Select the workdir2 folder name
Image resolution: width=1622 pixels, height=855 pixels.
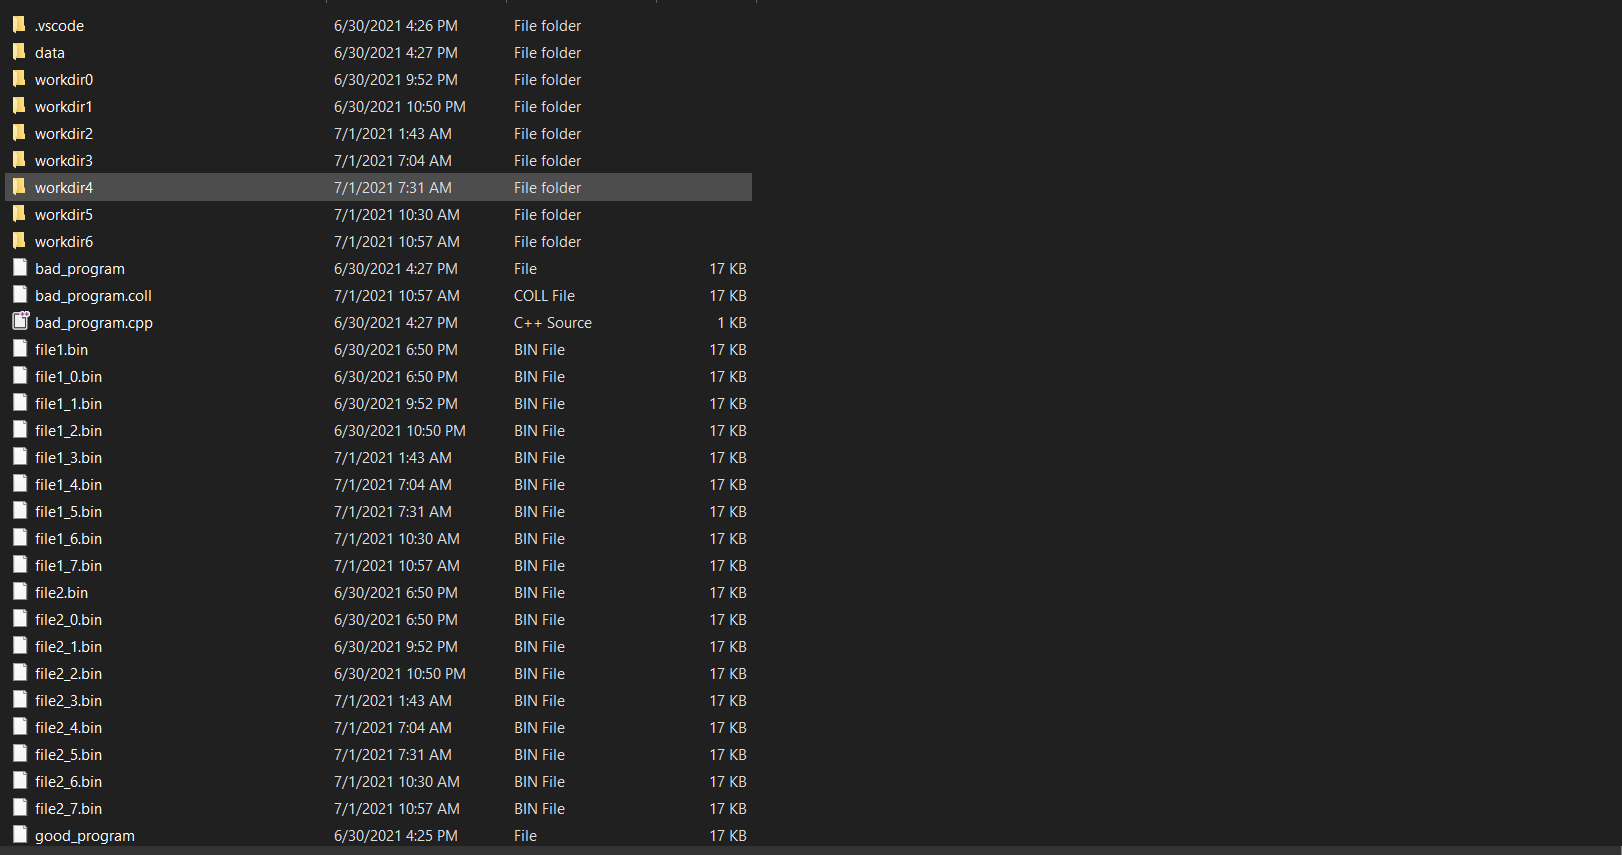pyautogui.click(x=64, y=134)
